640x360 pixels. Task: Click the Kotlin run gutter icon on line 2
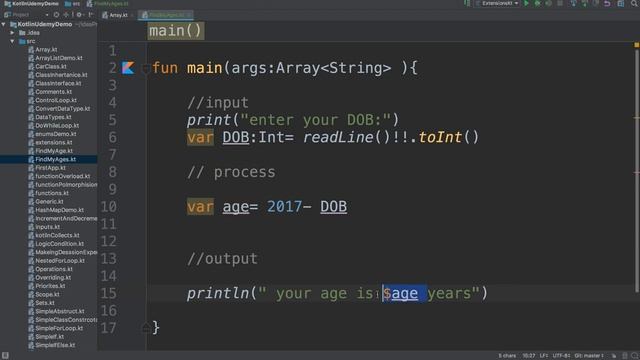128,68
